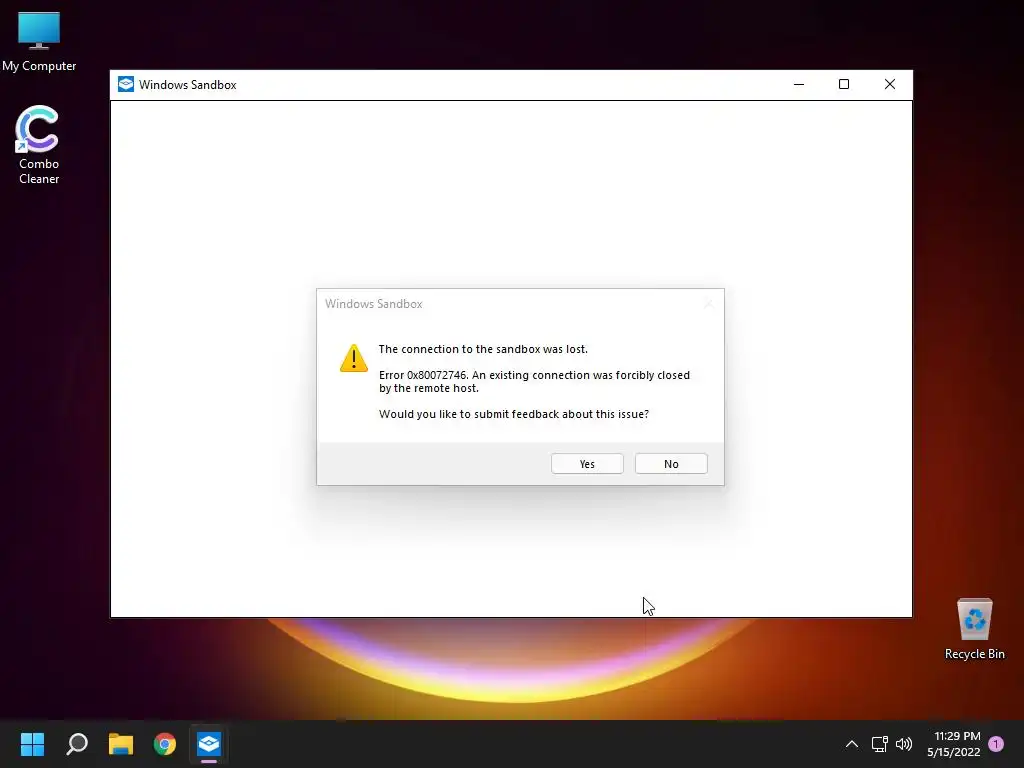
Task: Show hidden system tray icons
Action: [852, 744]
